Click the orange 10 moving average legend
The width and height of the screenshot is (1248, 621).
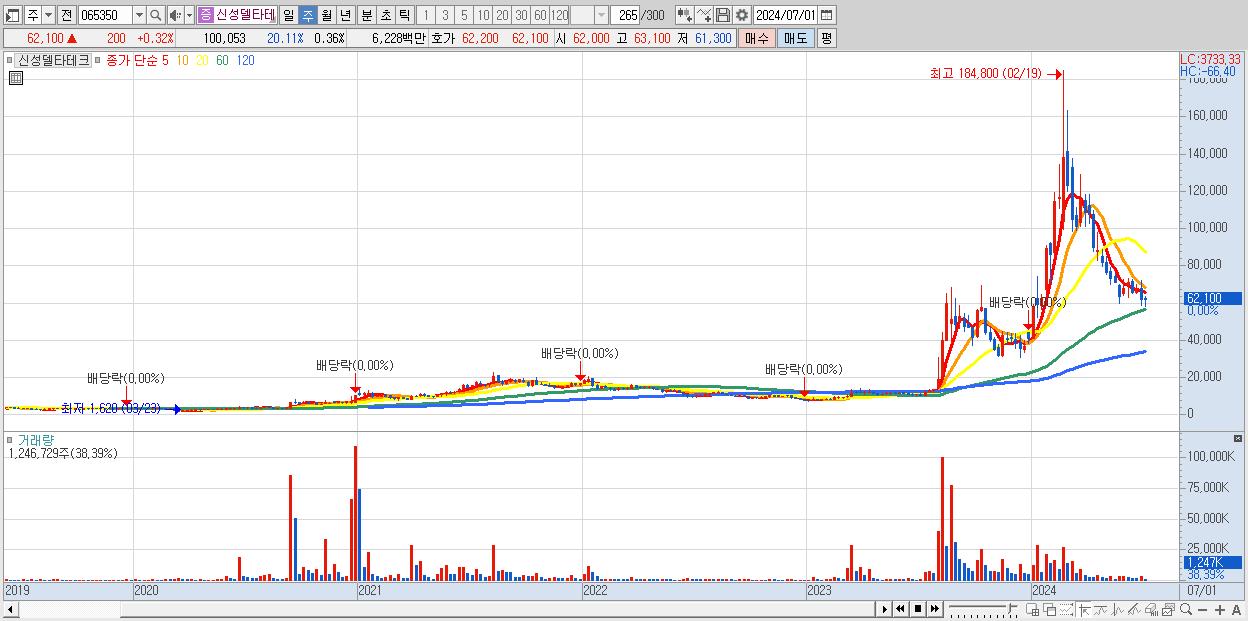[x=182, y=60]
